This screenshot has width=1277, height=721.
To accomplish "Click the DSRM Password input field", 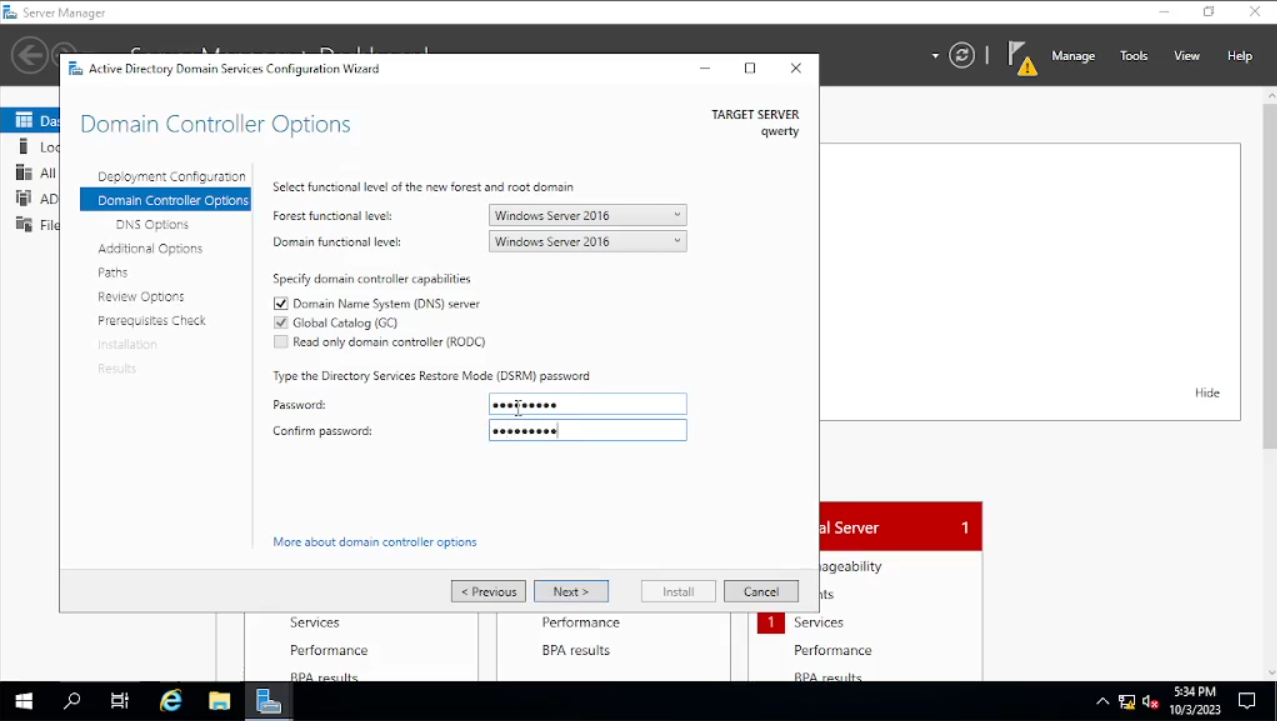I will click(x=587, y=405).
